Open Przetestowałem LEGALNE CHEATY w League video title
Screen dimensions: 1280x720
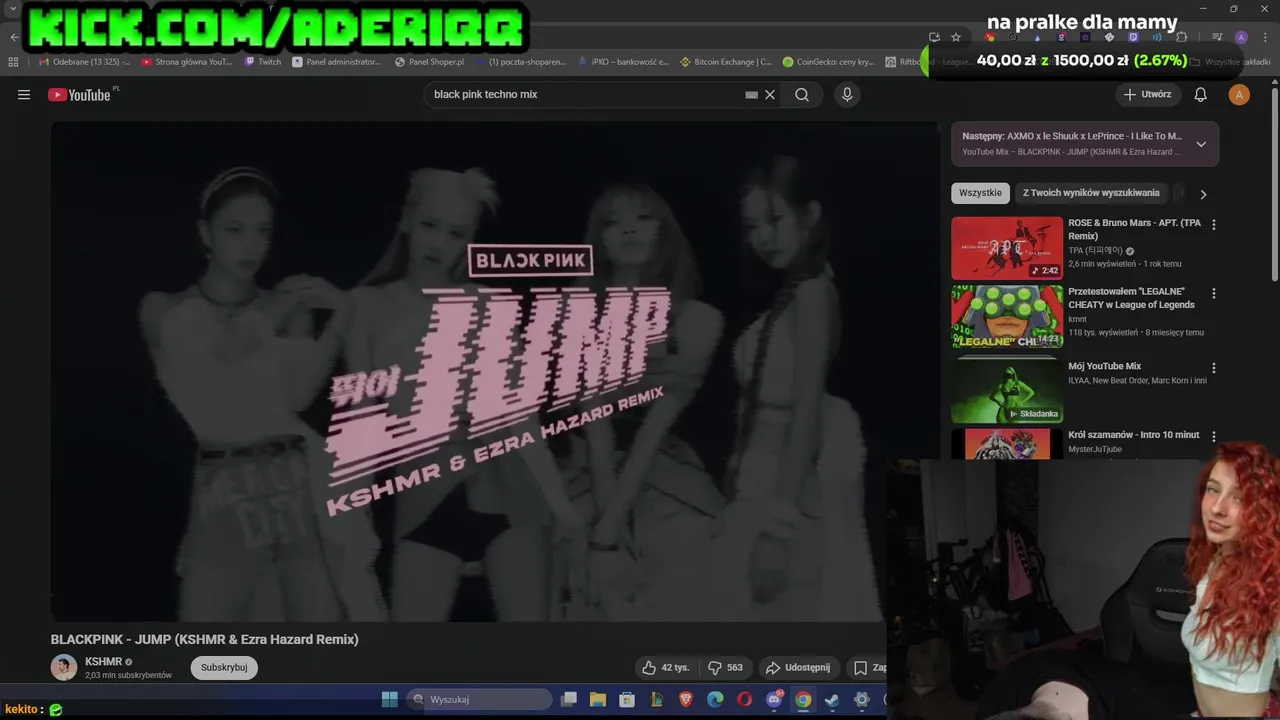[1131, 298]
